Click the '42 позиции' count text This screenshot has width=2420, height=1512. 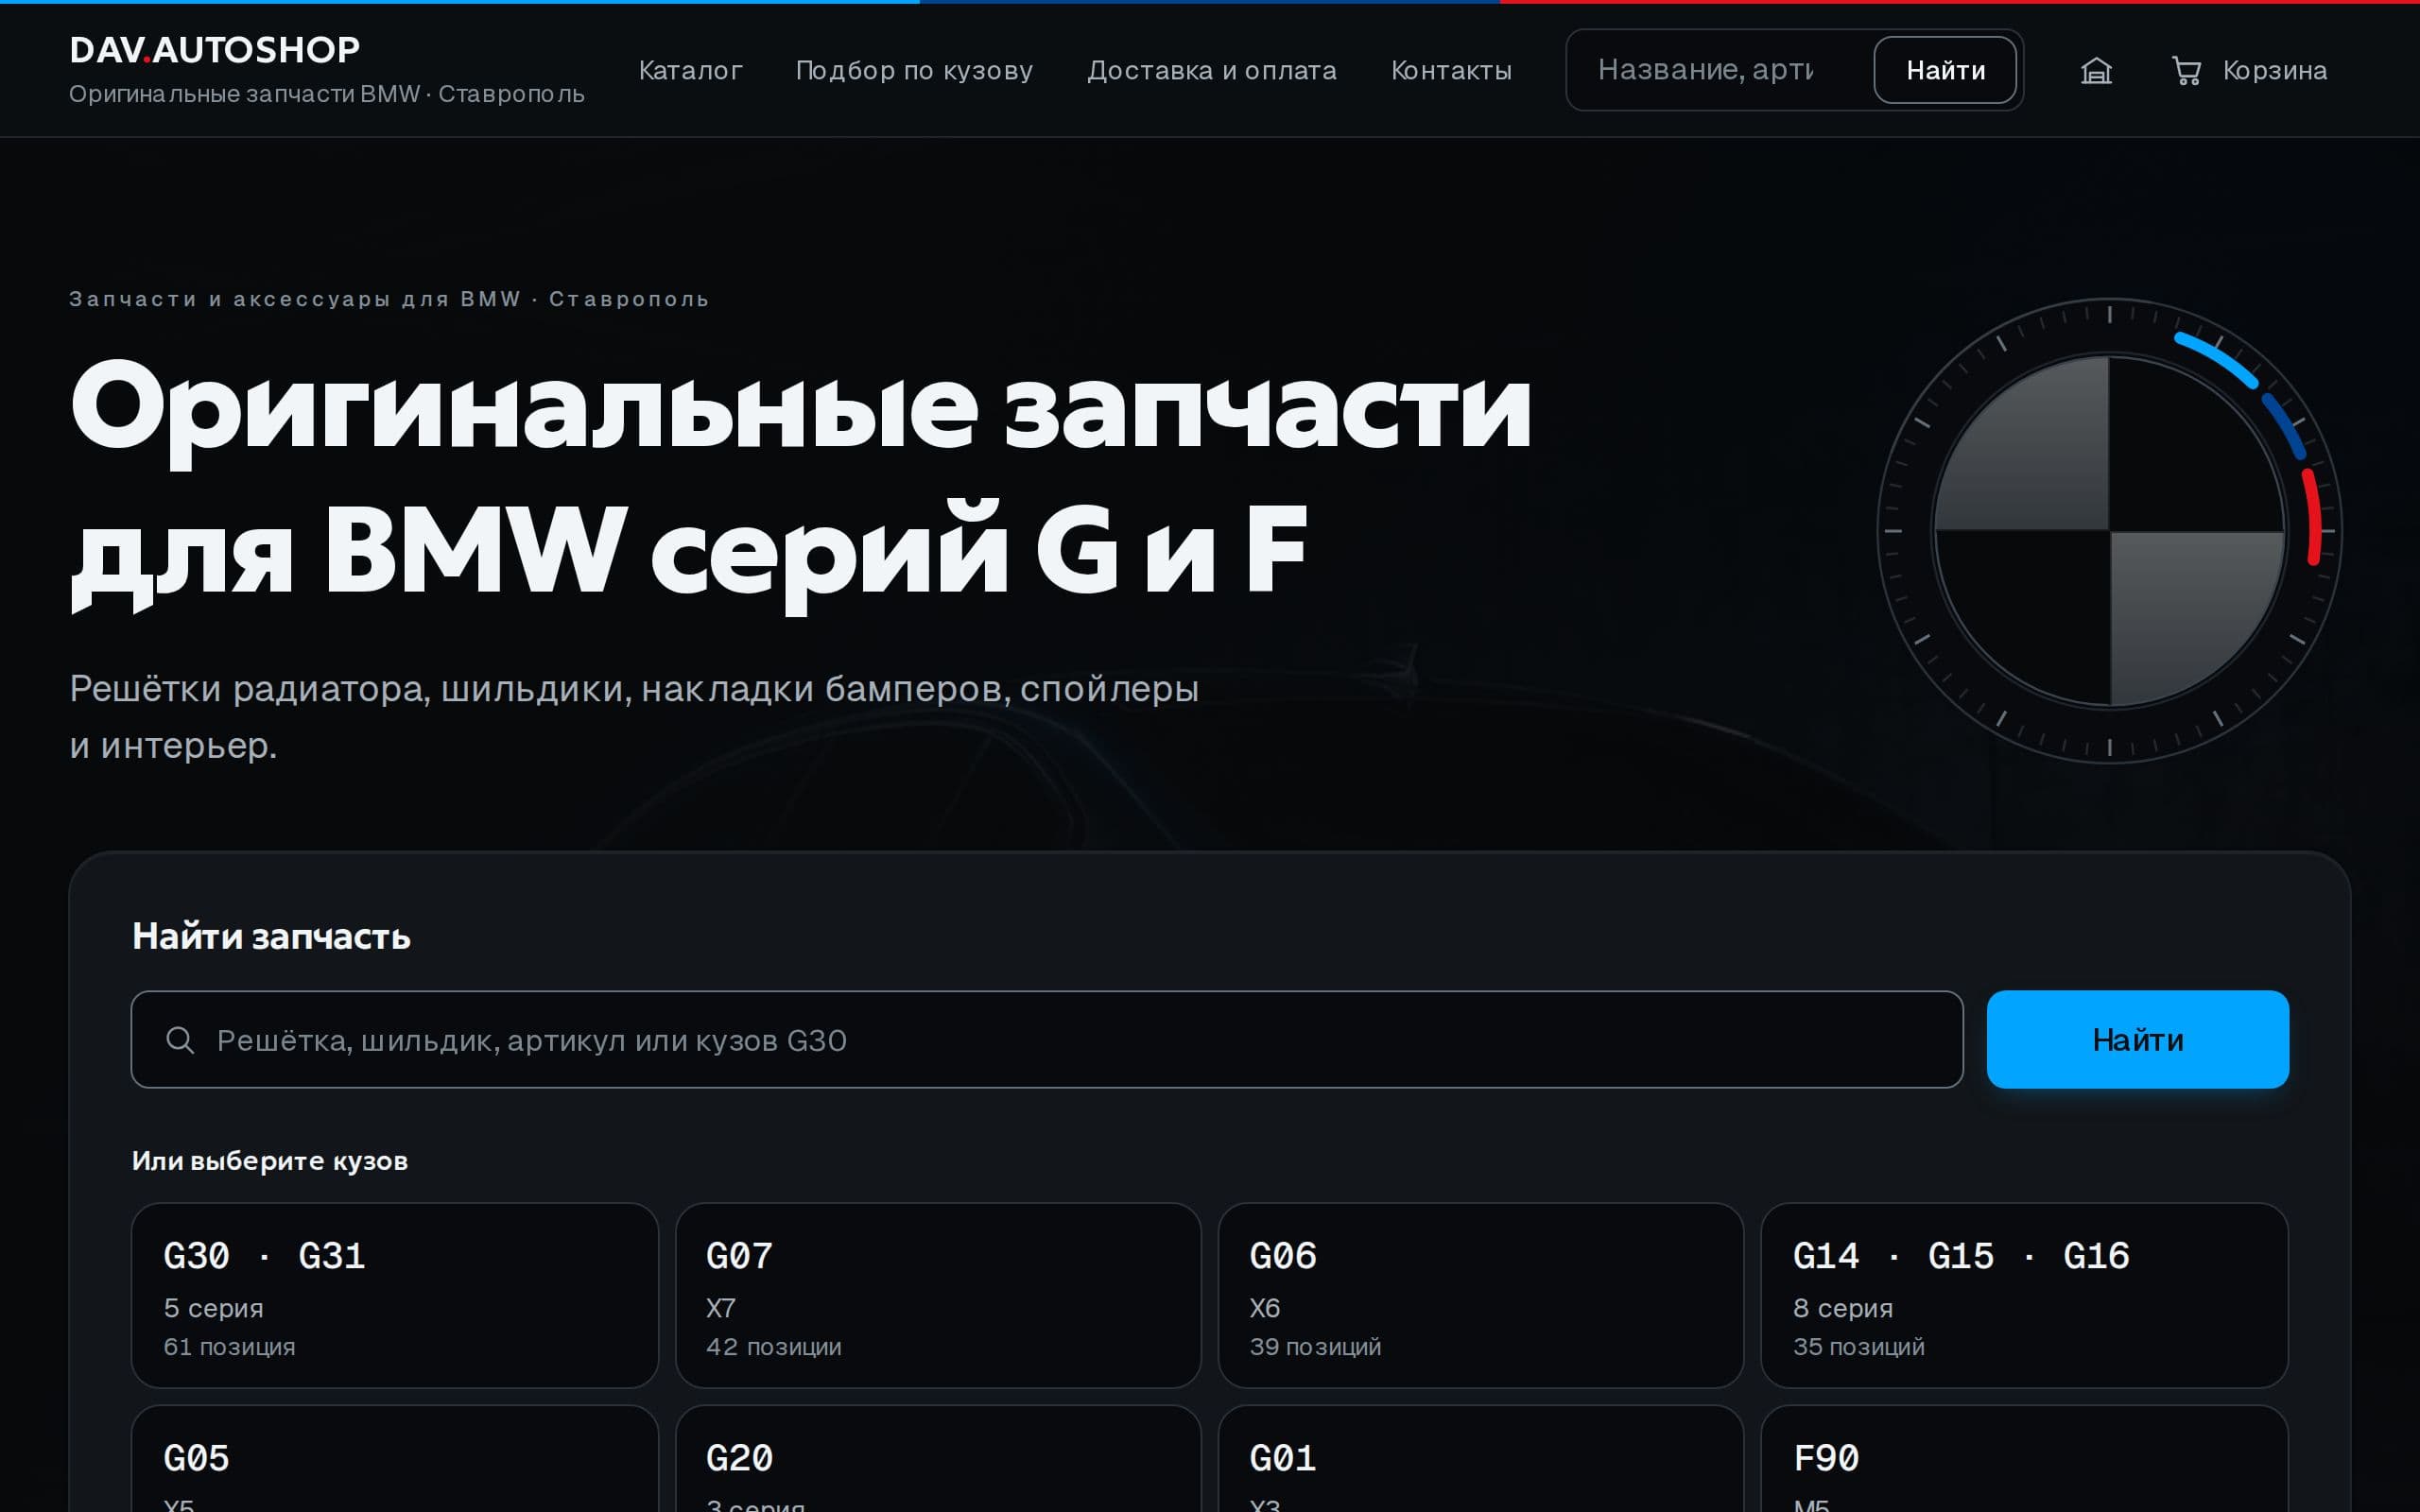[x=774, y=1347]
